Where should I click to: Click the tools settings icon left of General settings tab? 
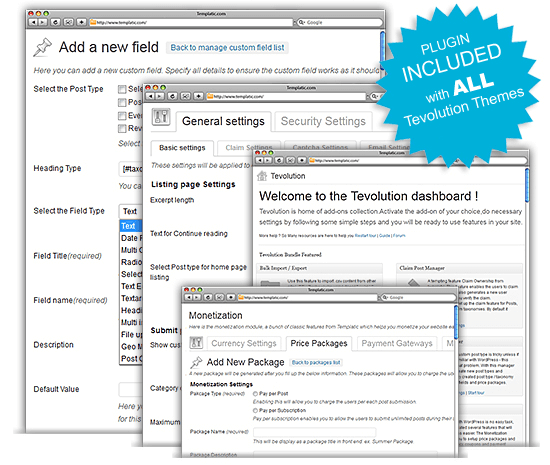pos(161,117)
